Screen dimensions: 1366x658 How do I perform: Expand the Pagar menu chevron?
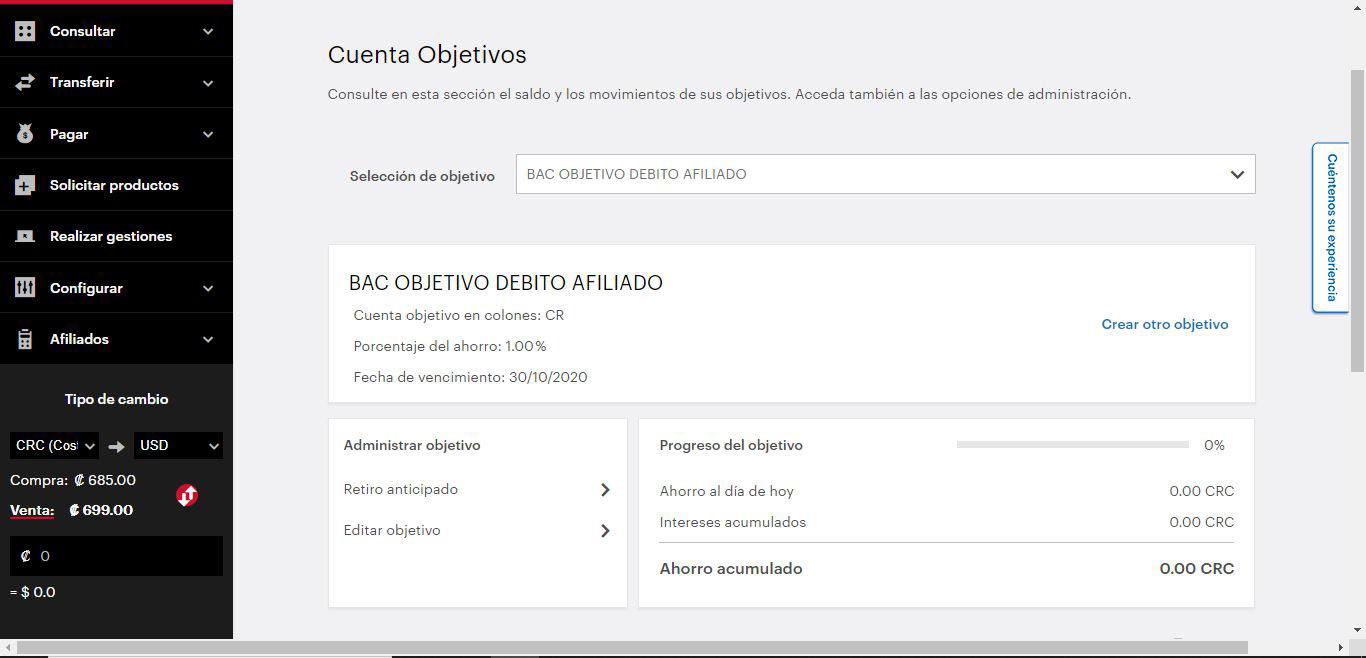[208, 134]
